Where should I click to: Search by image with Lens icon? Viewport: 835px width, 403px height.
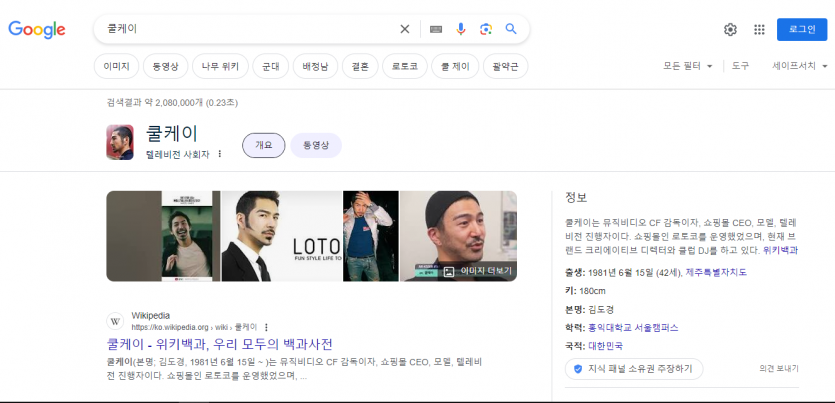click(x=486, y=29)
